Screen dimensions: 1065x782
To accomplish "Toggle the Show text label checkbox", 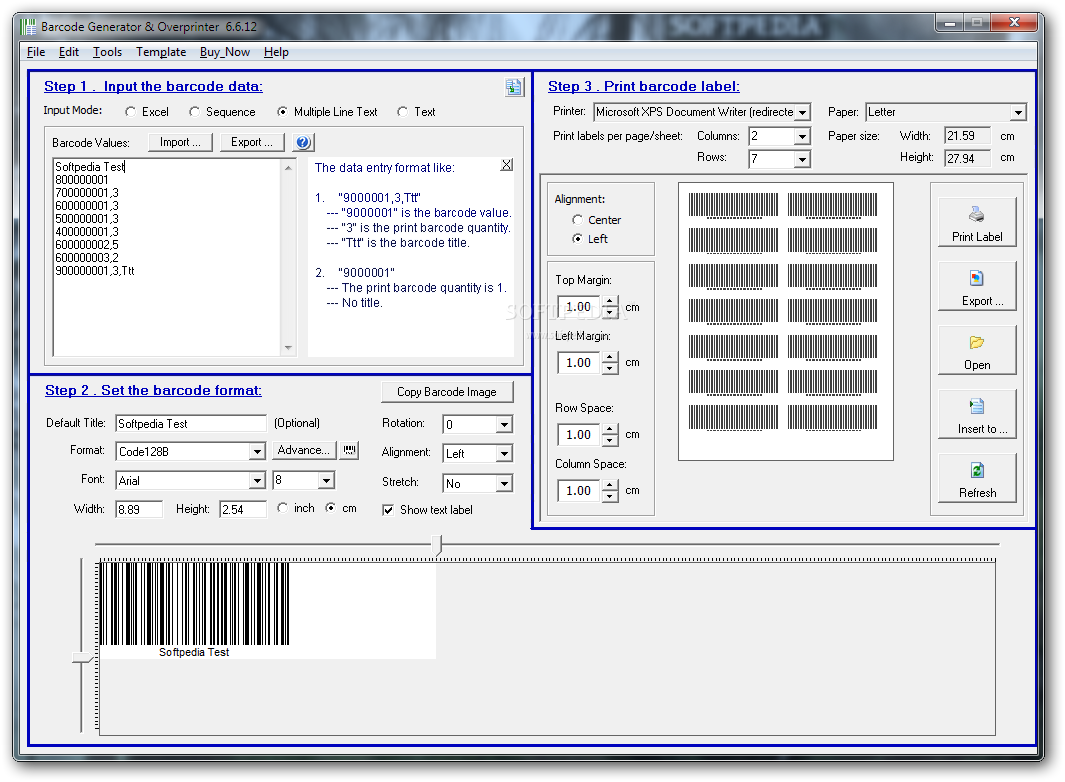I will point(388,510).
